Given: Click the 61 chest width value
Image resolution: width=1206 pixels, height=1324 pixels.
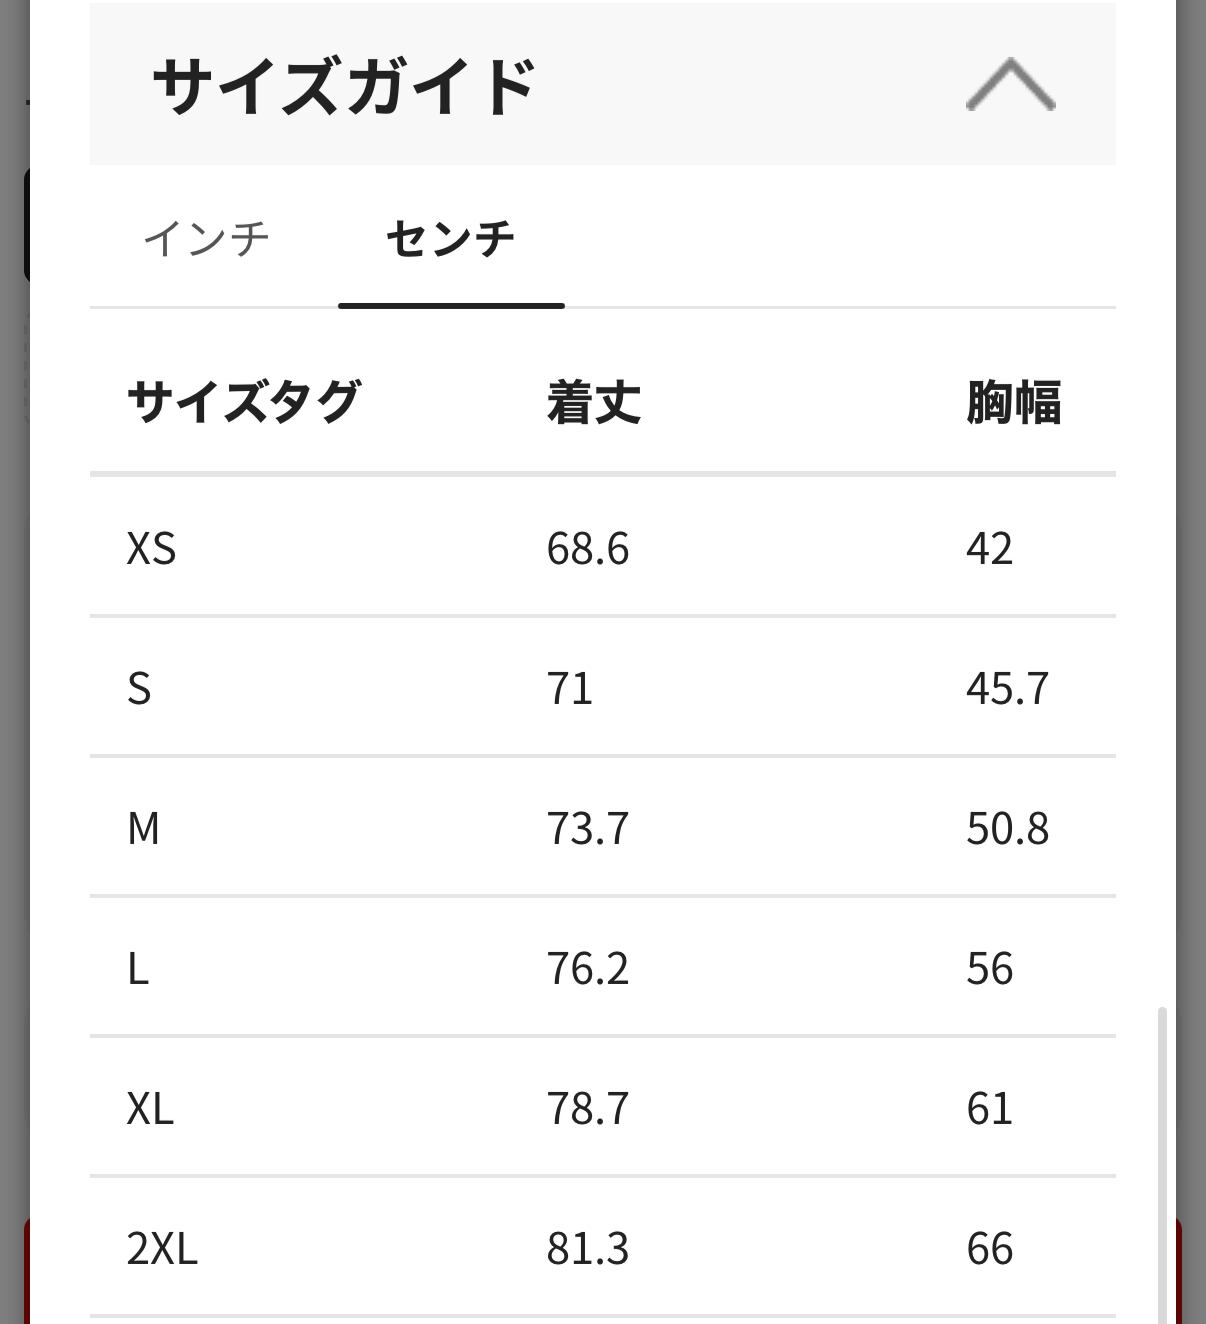Looking at the screenshot, I should tap(989, 1108).
